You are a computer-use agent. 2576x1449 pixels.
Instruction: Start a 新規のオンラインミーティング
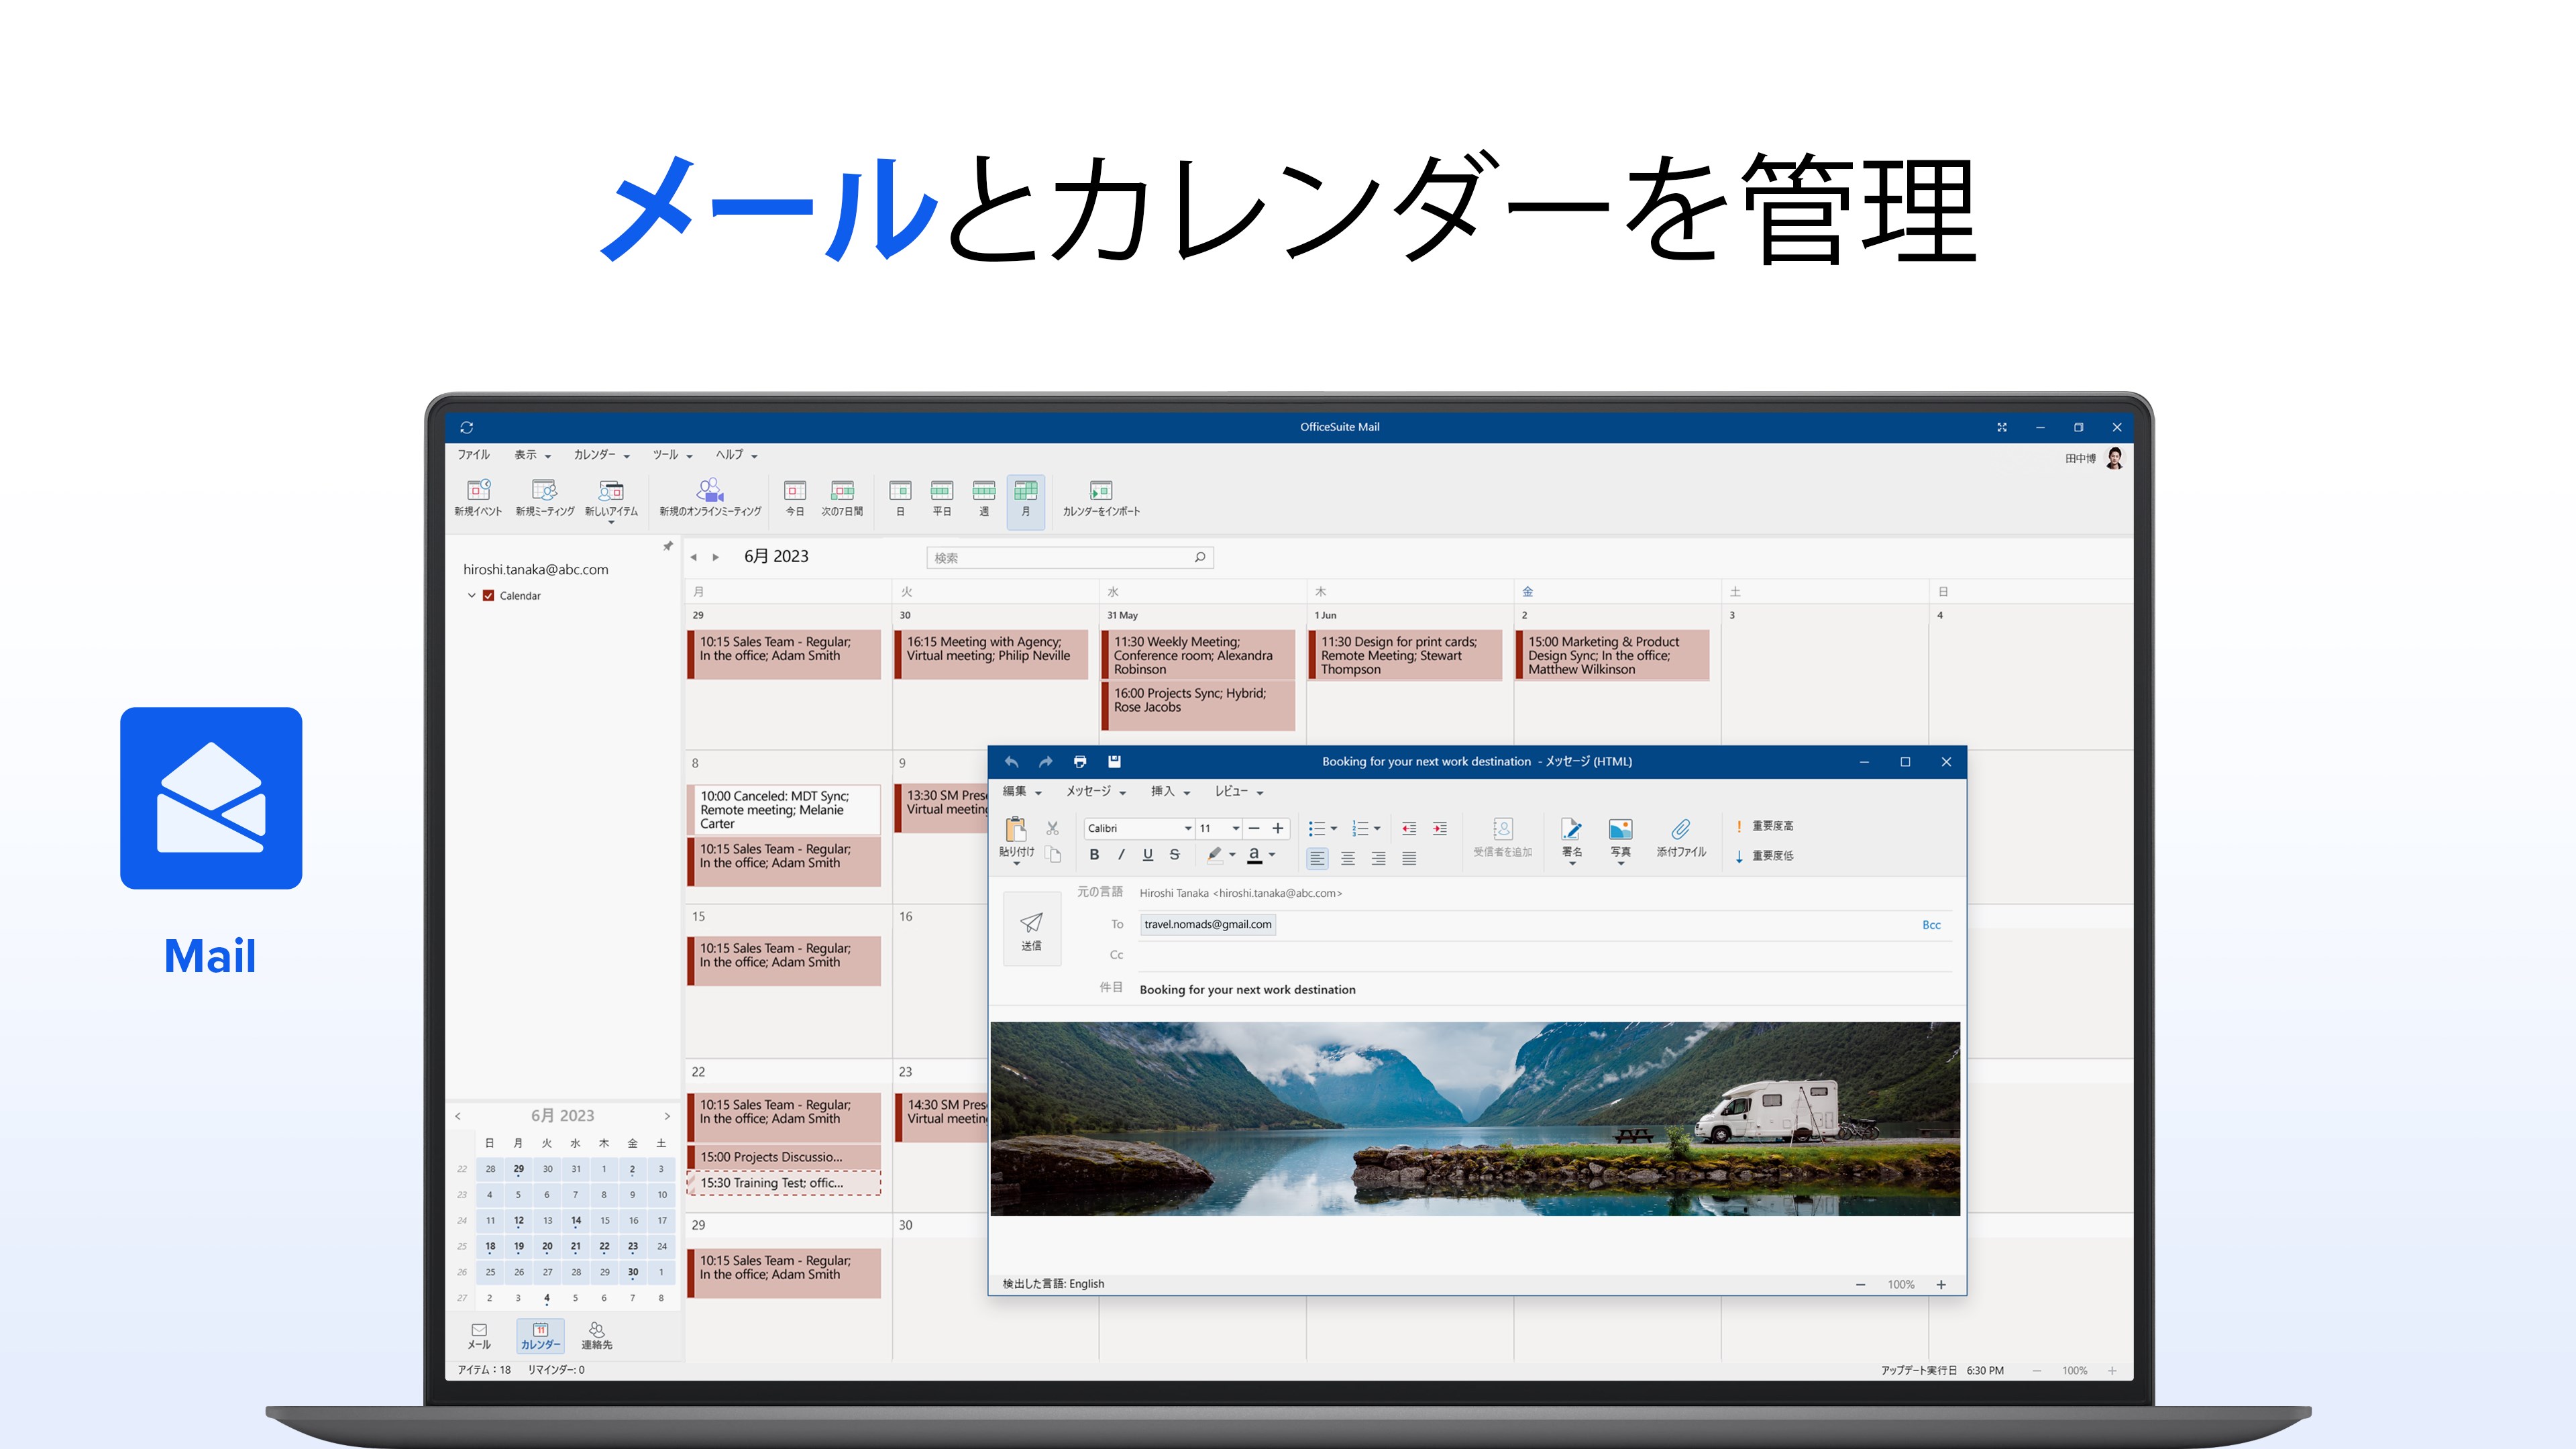[x=710, y=497]
